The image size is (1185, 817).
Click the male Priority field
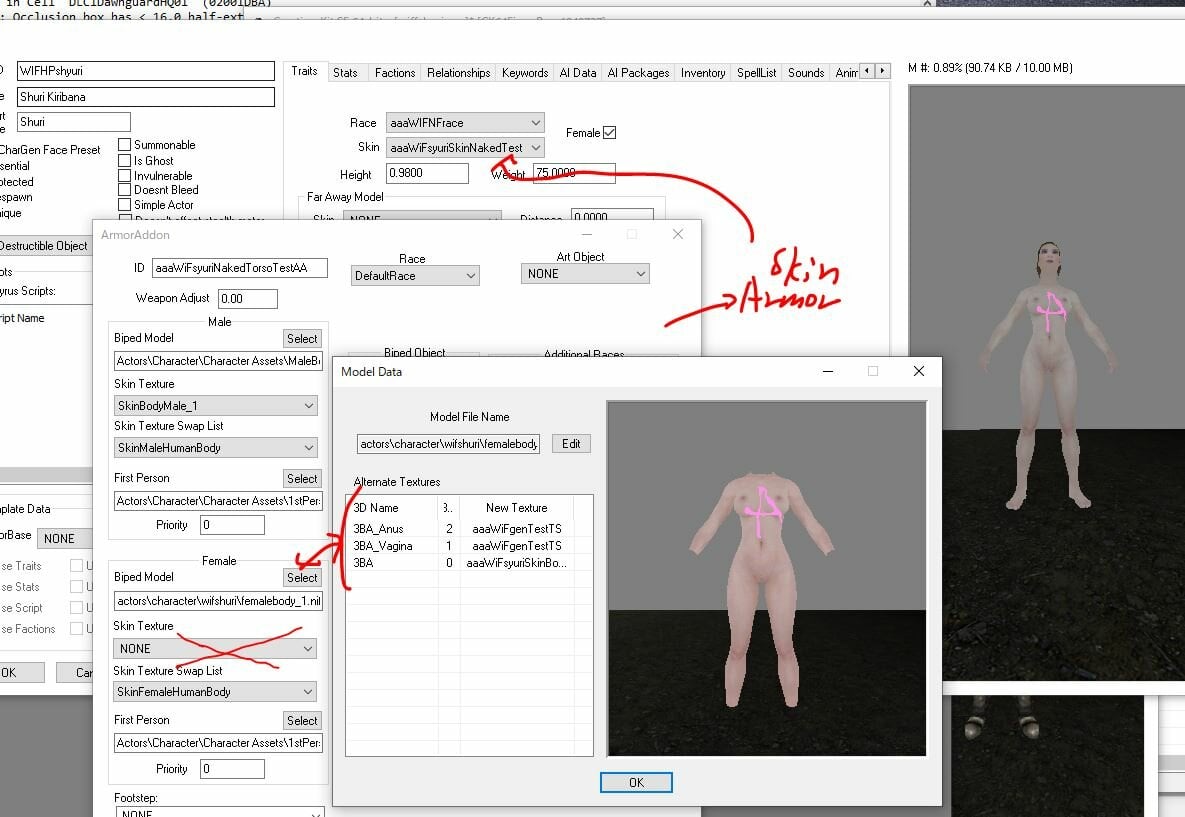[232, 525]
